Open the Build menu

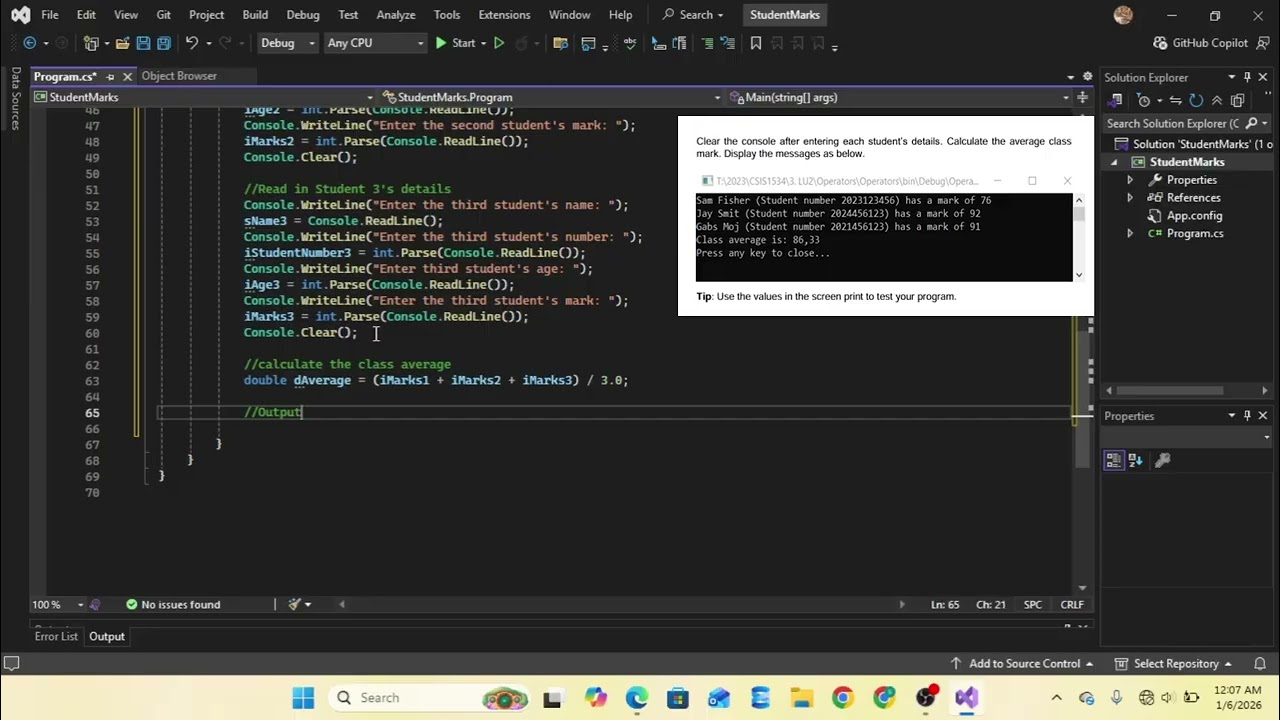(255, 15)
